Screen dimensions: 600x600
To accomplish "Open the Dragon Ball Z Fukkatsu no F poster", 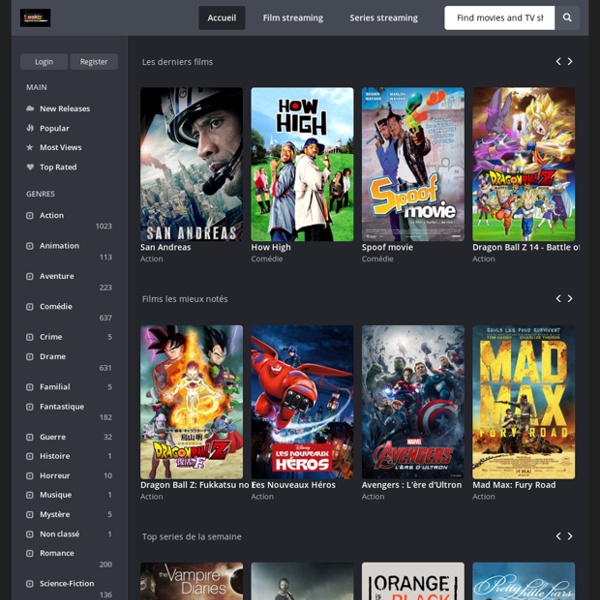I will [191, 402].
